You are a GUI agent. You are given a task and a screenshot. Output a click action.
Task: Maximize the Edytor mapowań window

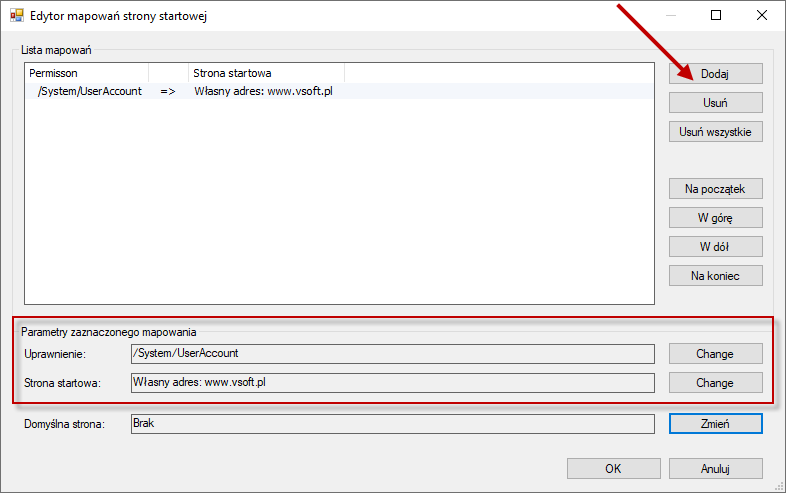[716, 16]
